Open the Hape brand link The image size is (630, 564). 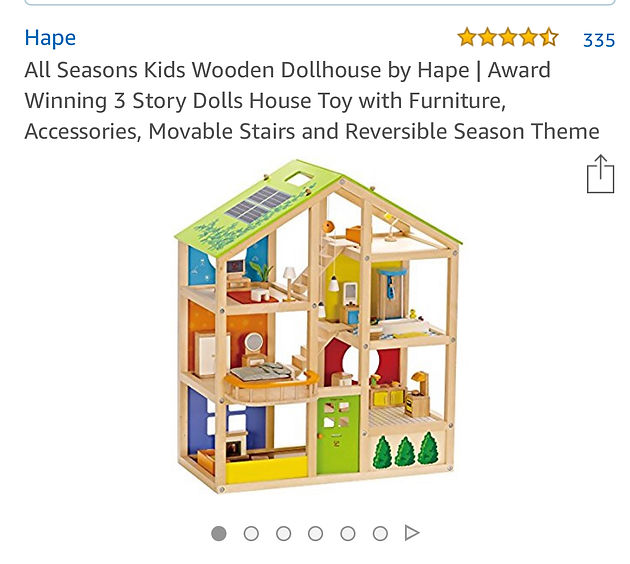click(50, 38)
